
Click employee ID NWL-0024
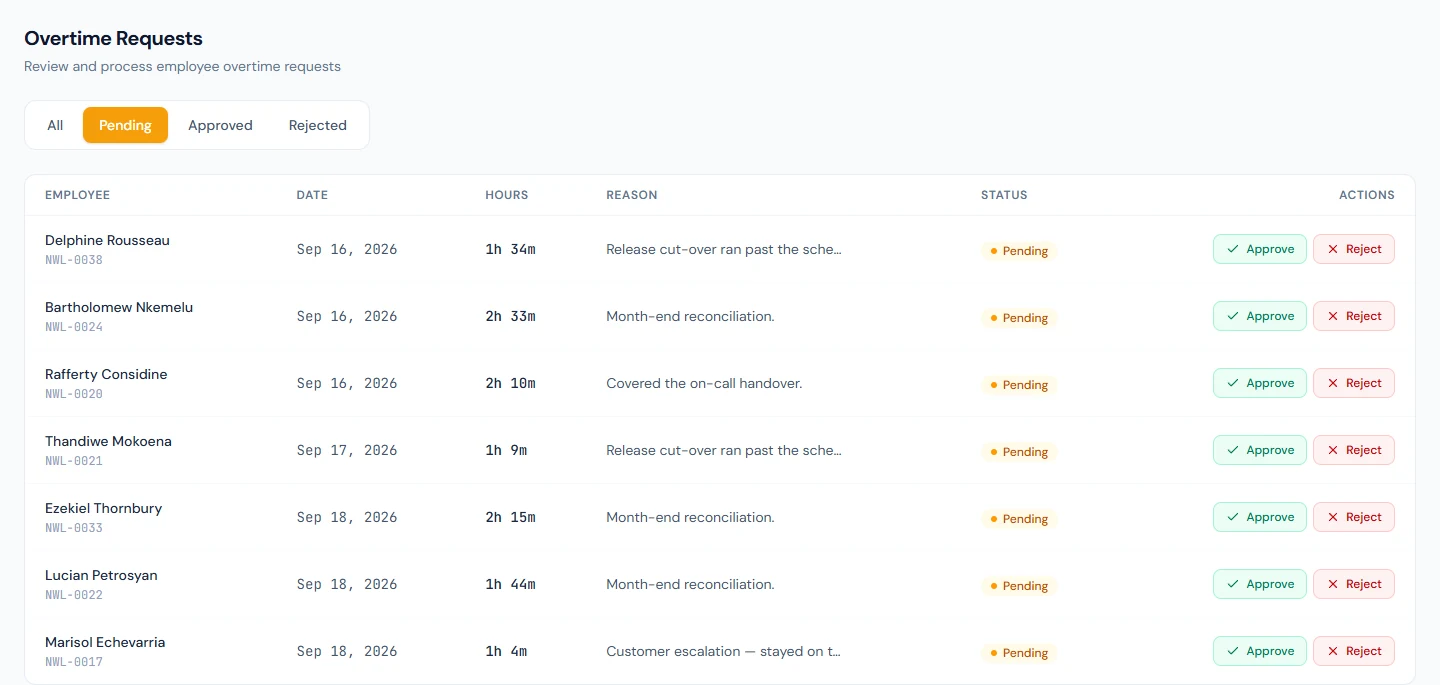point(74,327)
